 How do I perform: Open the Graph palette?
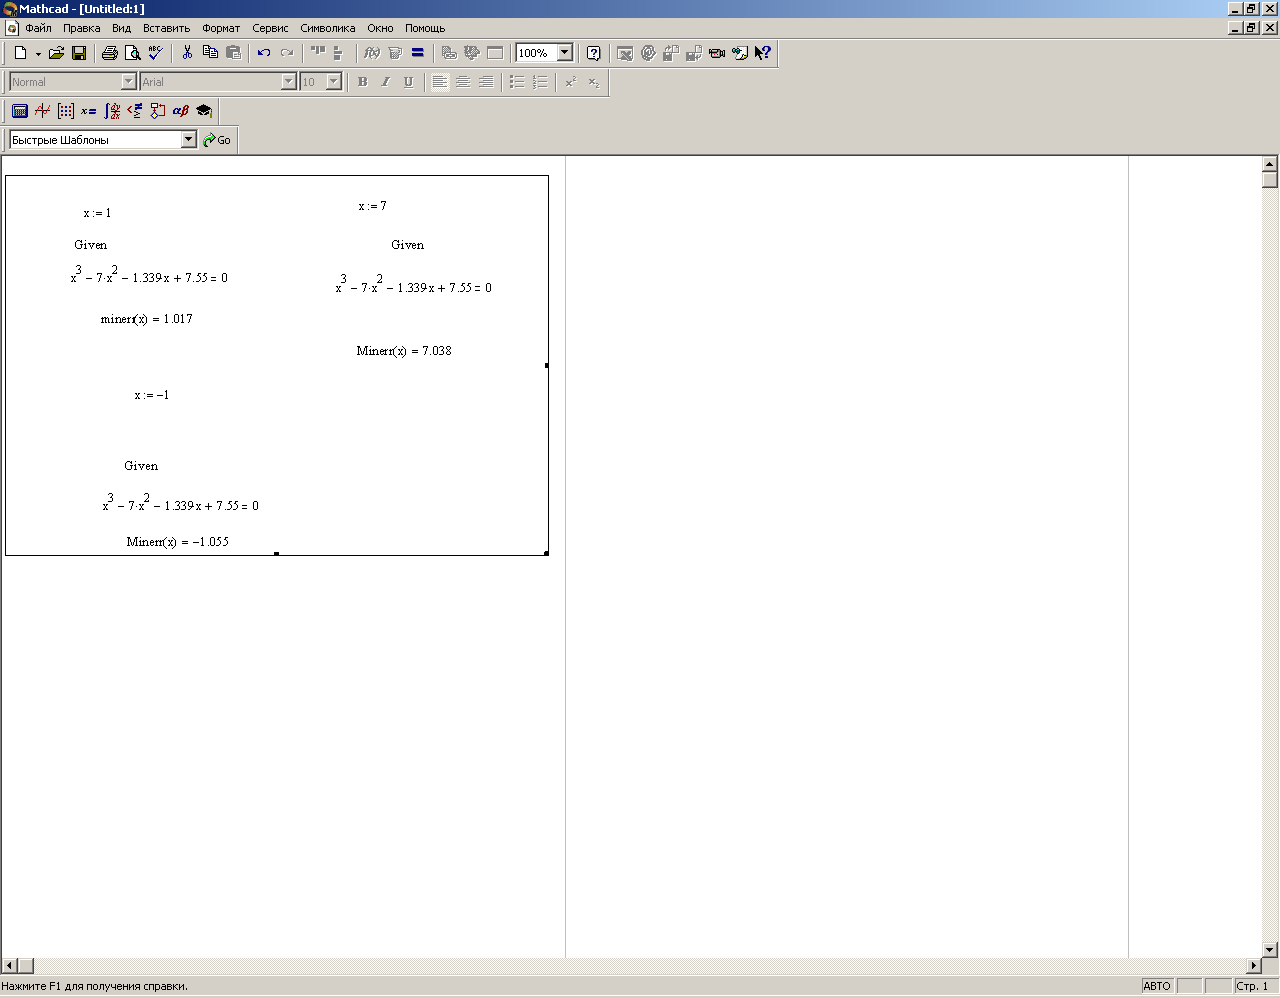click(x=43, y=111)
